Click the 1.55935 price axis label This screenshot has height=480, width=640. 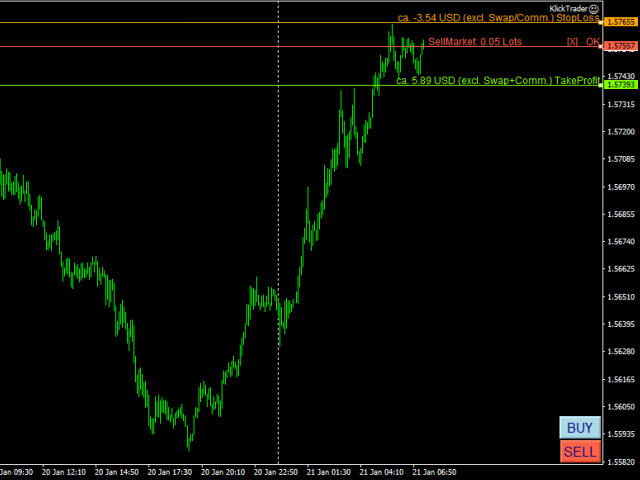(621, 434)
